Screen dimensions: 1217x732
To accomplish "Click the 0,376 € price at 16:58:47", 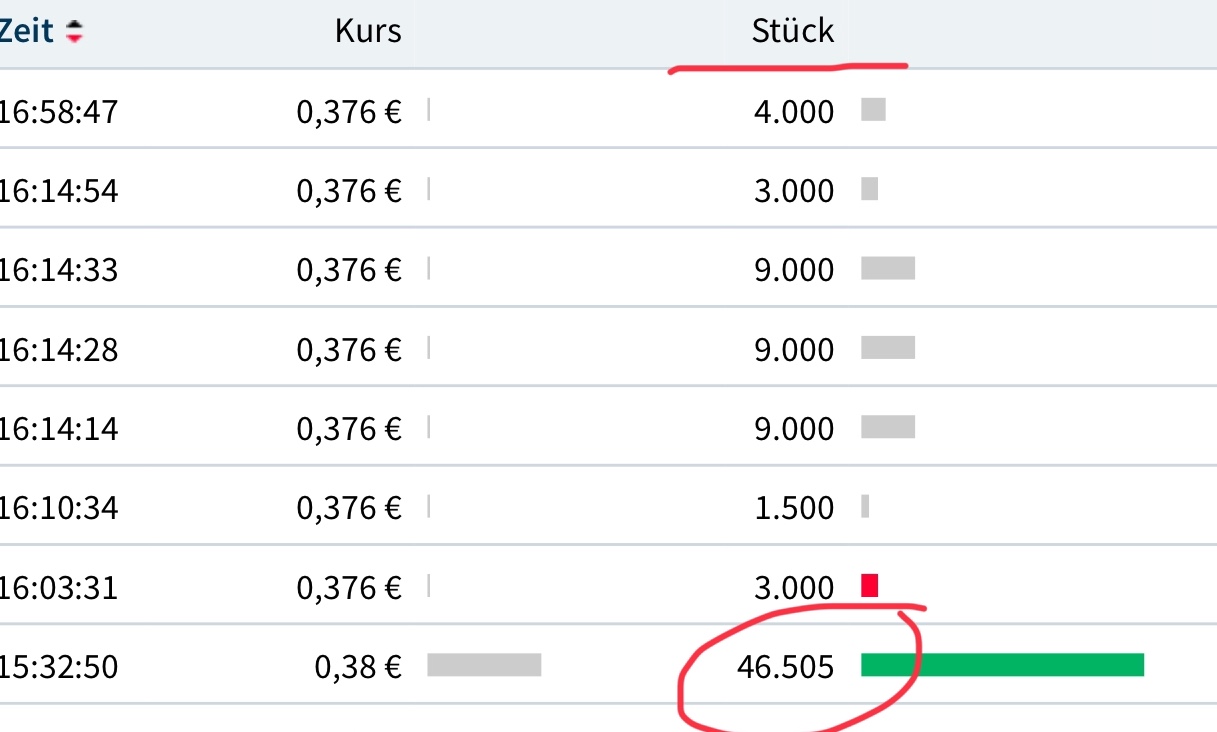I will (349, 111).
